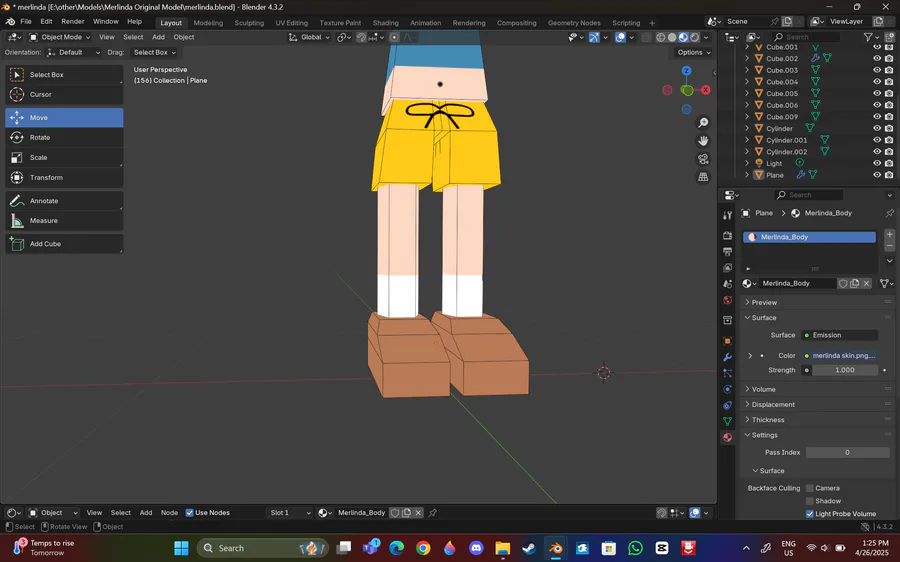
Task: Select the Add Cube tool
Action: point(64,244)
